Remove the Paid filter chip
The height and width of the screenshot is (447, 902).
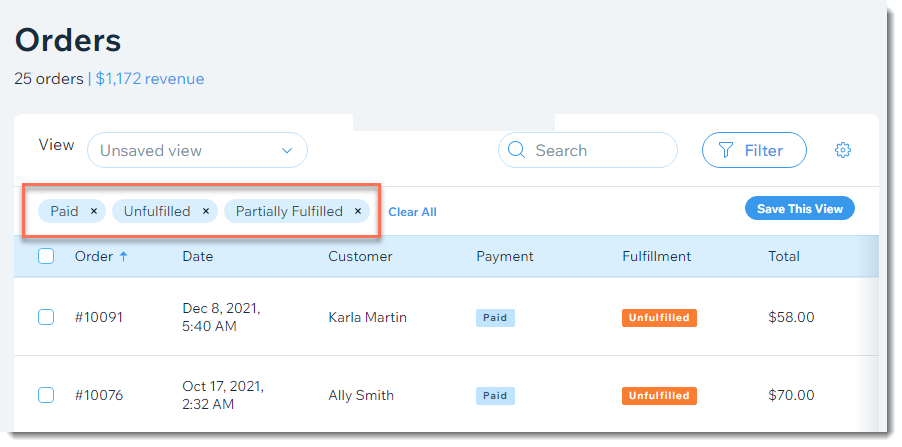pyautogui.click(x=94, y=211)
